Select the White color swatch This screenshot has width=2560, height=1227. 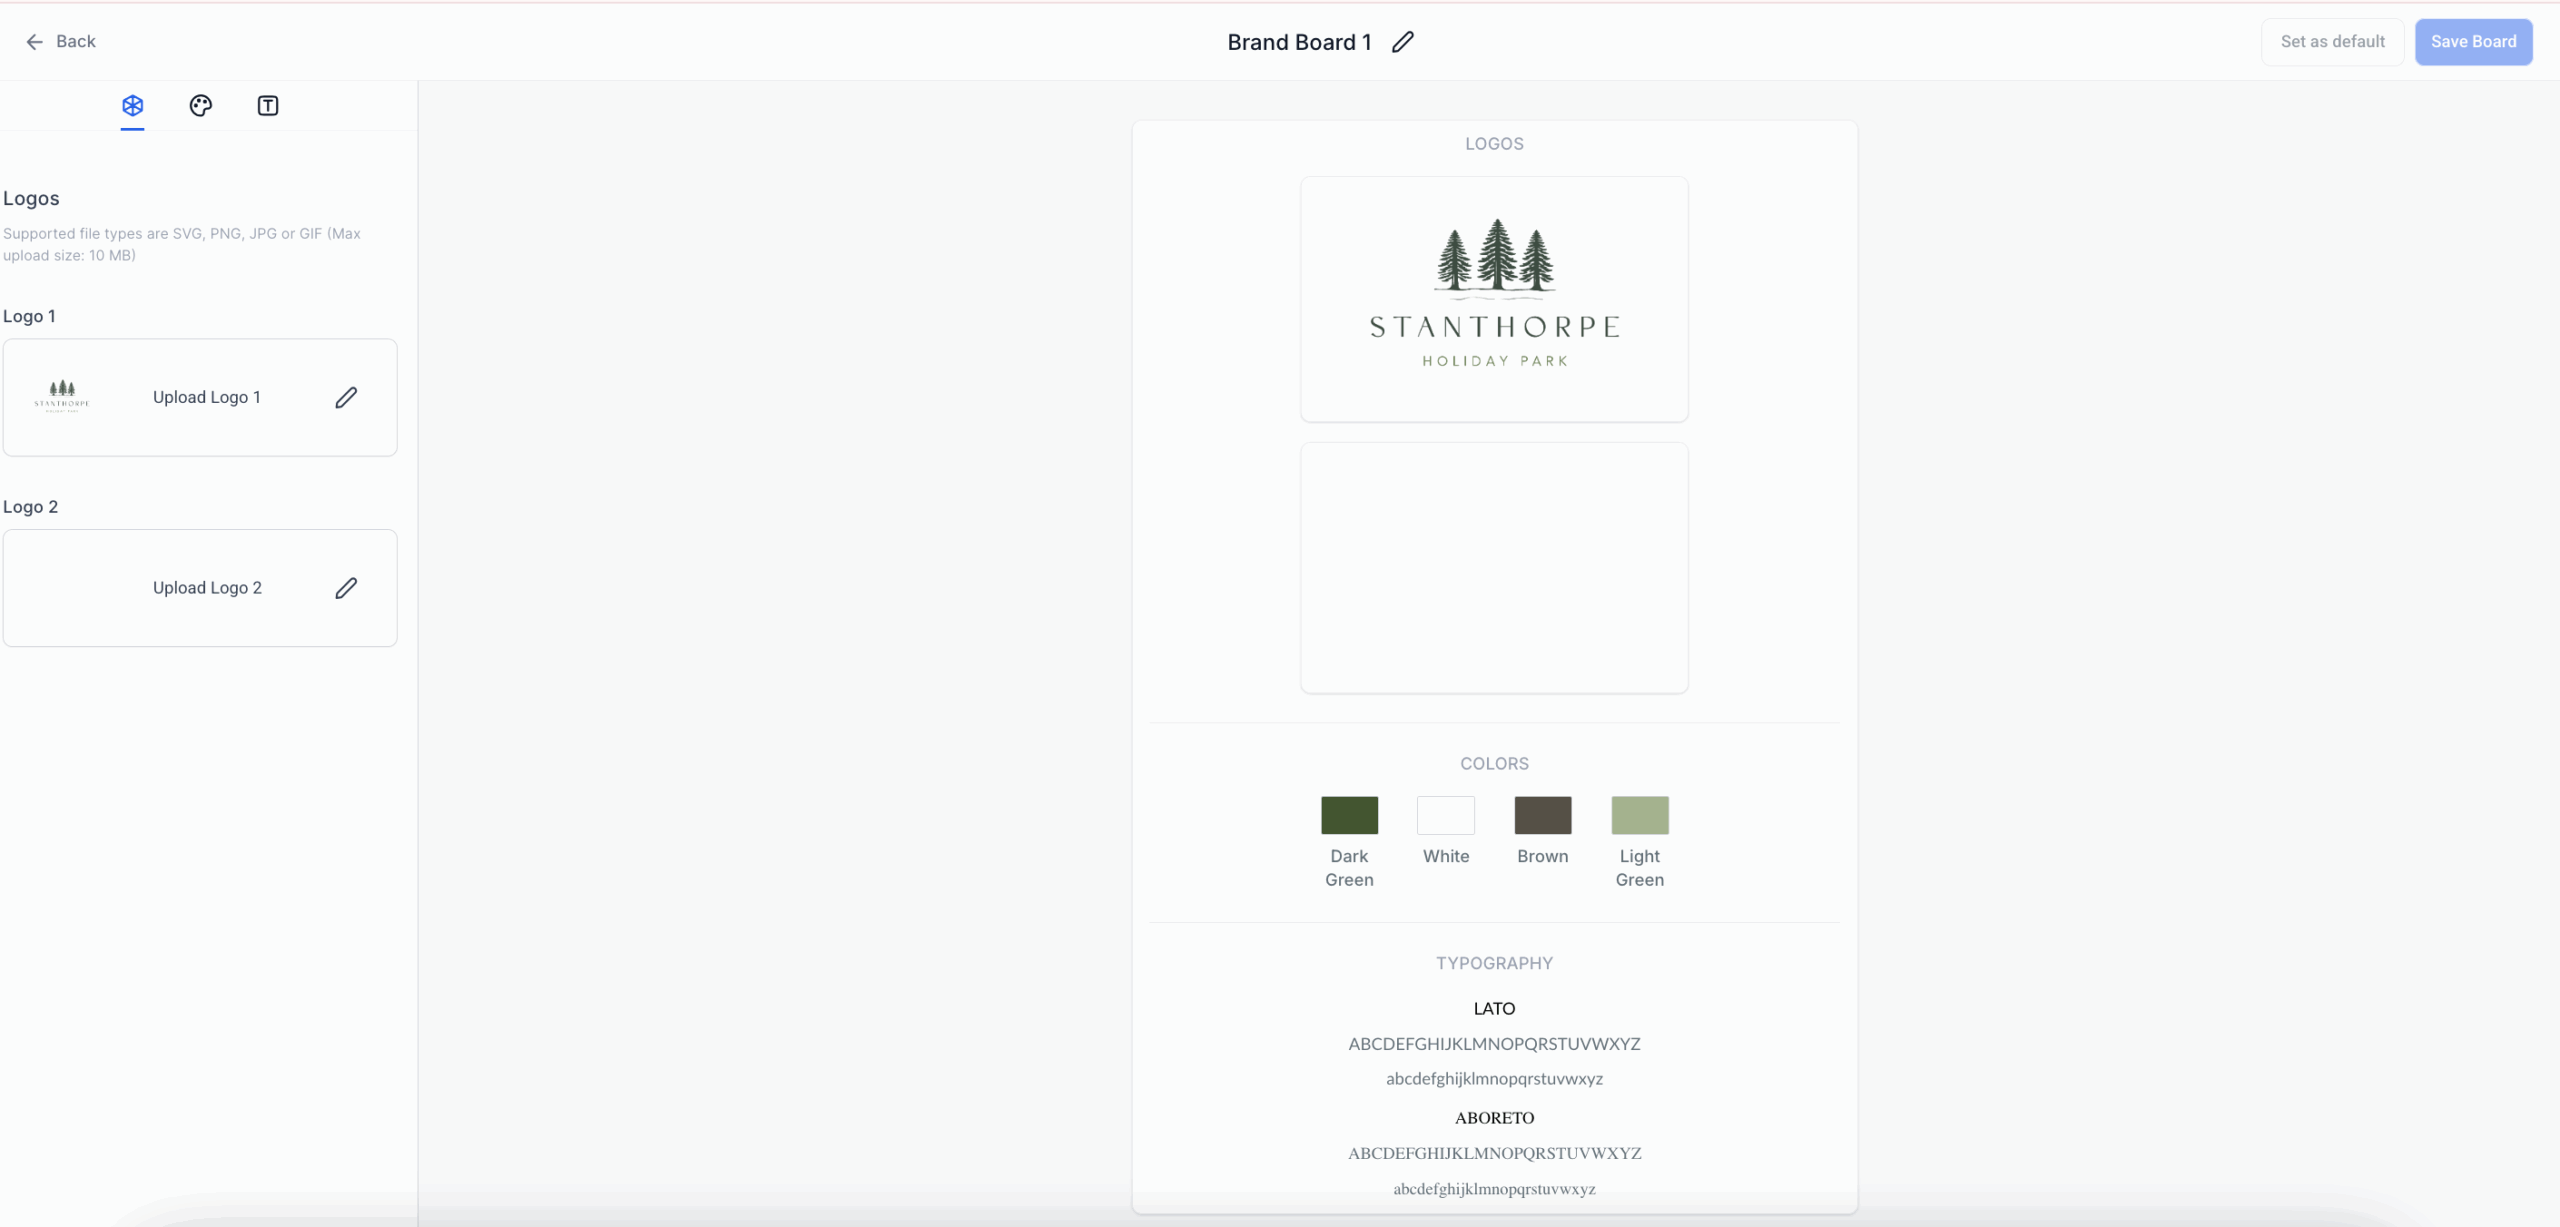click(1446, 815)
